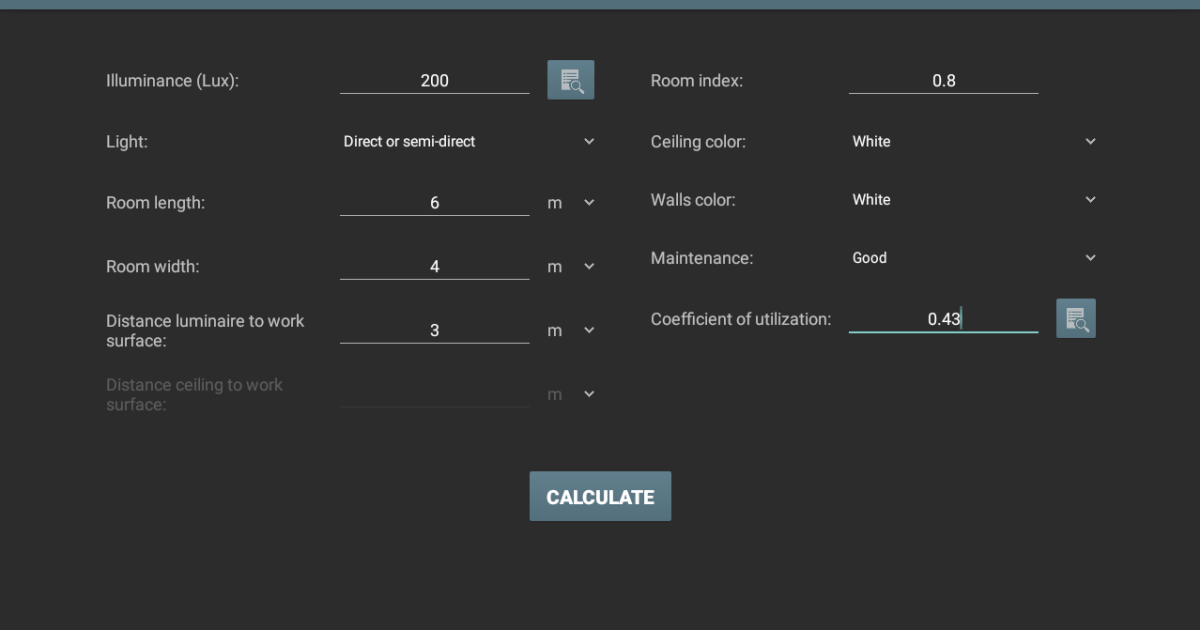Open the coefficient of utilization reference icon
Viewport: 1200px width, 630px height.
click(1076, 318)
